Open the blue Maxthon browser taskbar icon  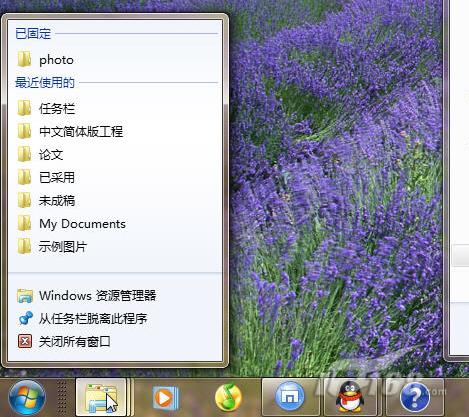pos(290,397)
